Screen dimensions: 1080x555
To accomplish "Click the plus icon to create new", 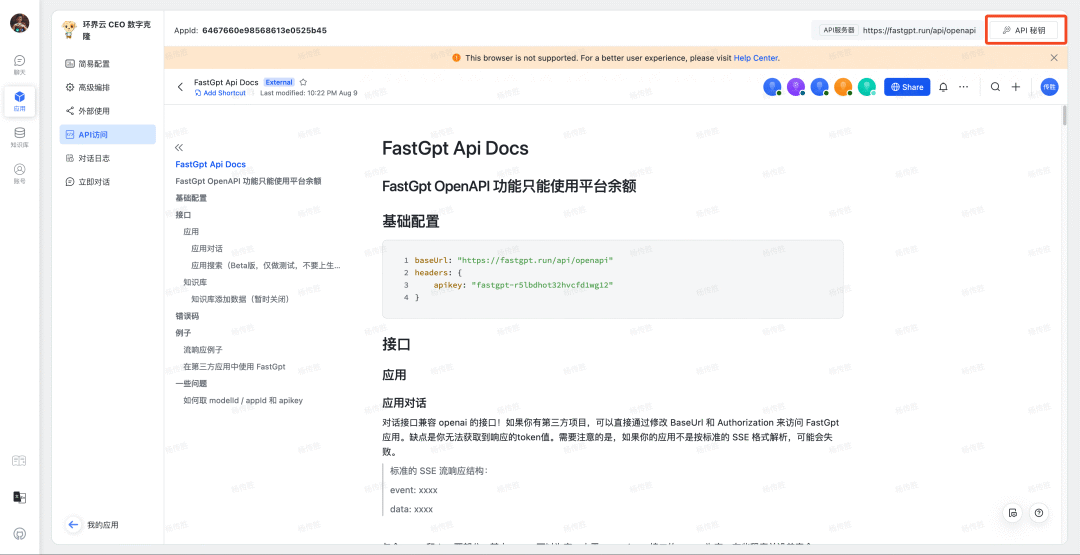I will pyautogui.click(x=1016, y=87).
